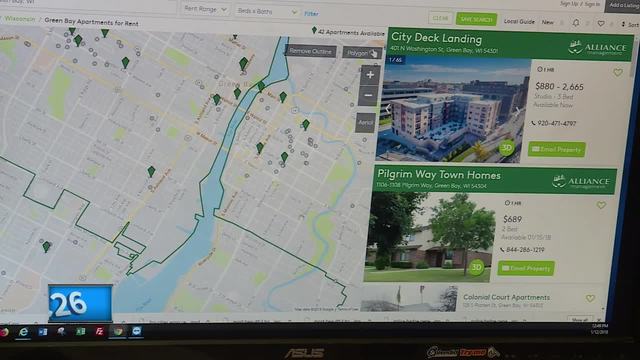The width and height of the screenshot is (640, 360).
Task: Open saved favorites heart in header
Action: point(601,24)
